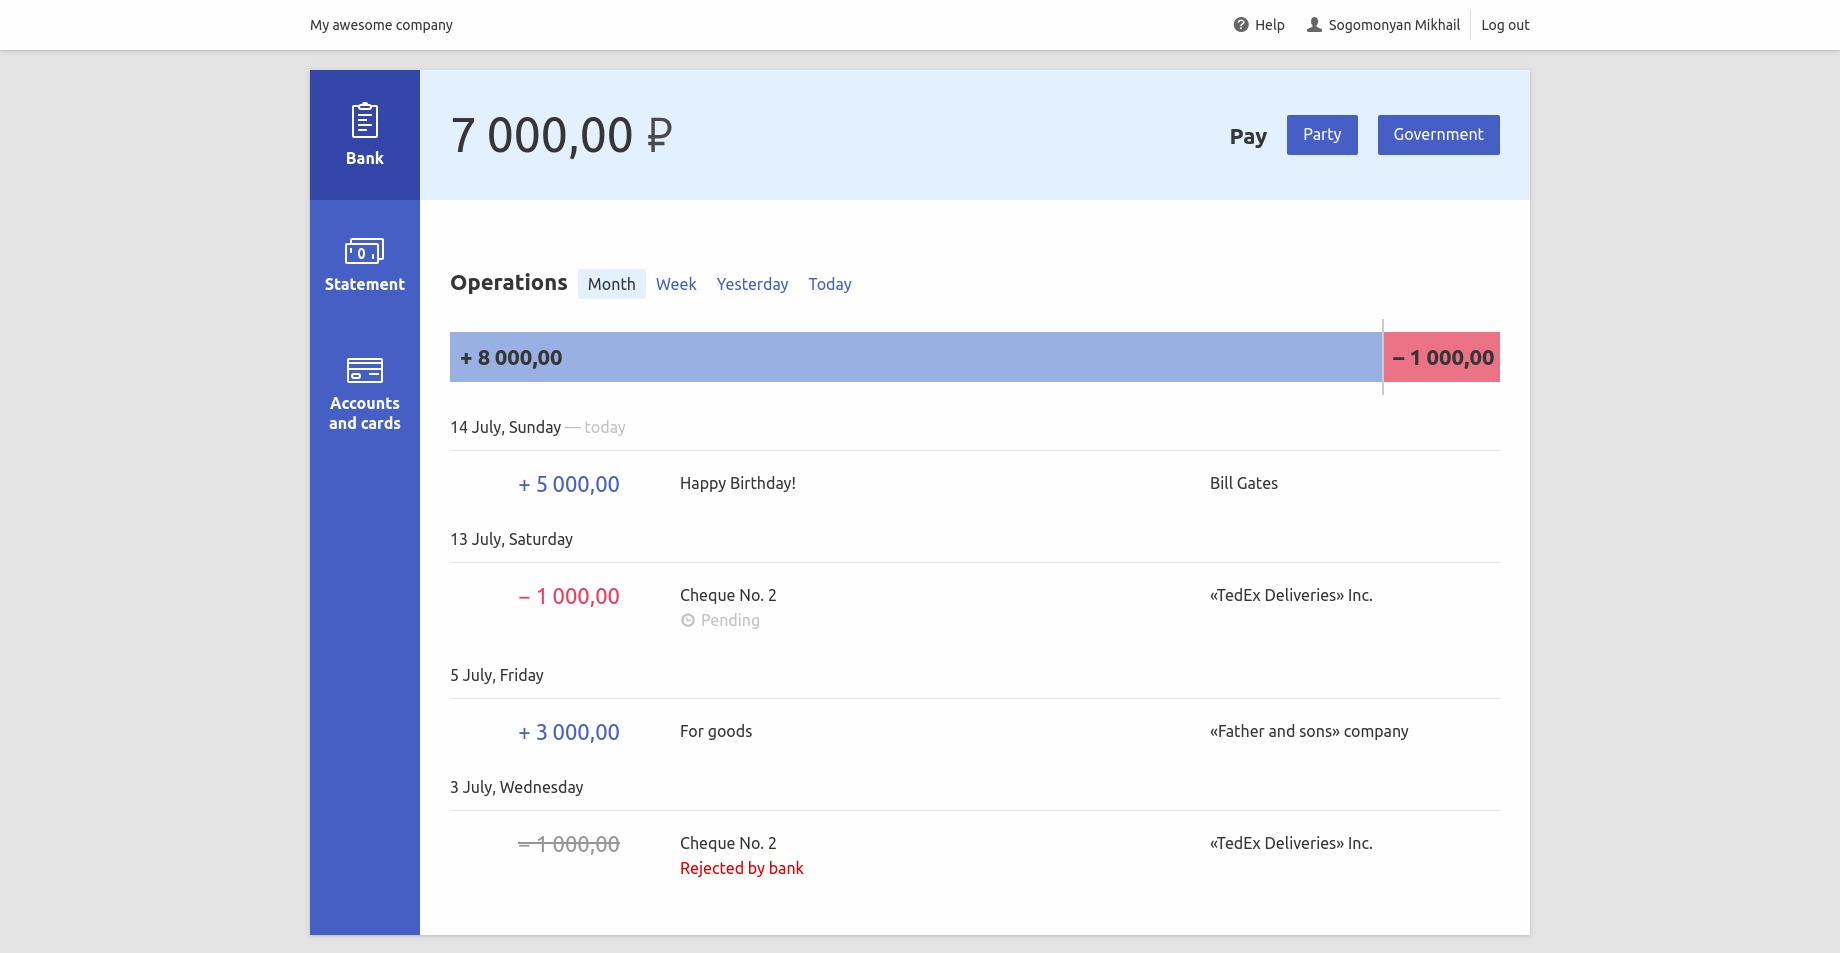Screen dimensions: 1840x953
Task: Click the blue +8 000,00 income bar
Action: coord(915,357)
